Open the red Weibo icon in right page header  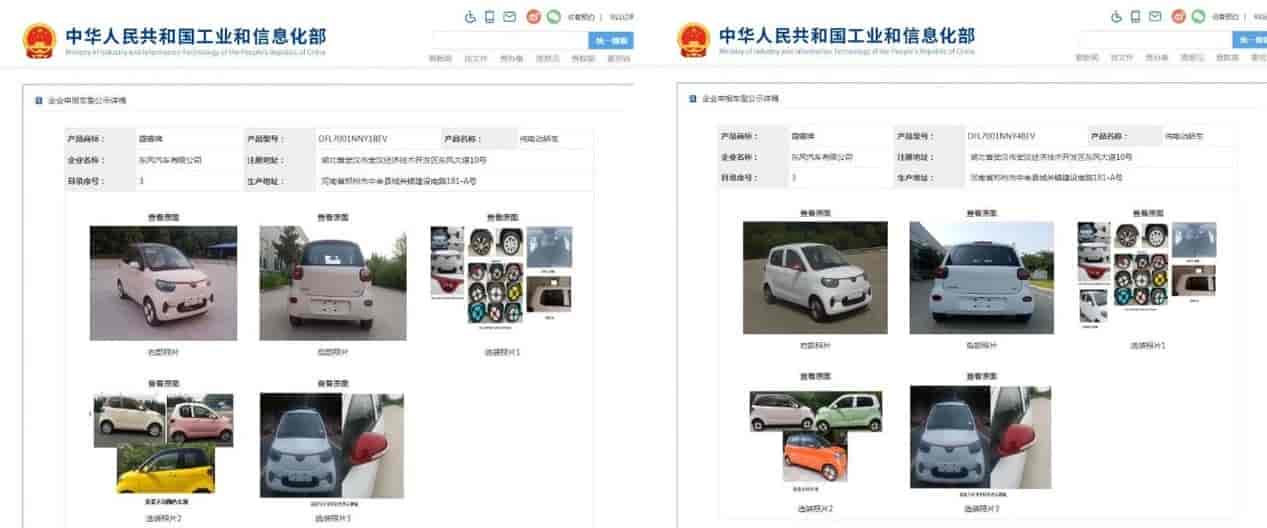[1178, 17]
